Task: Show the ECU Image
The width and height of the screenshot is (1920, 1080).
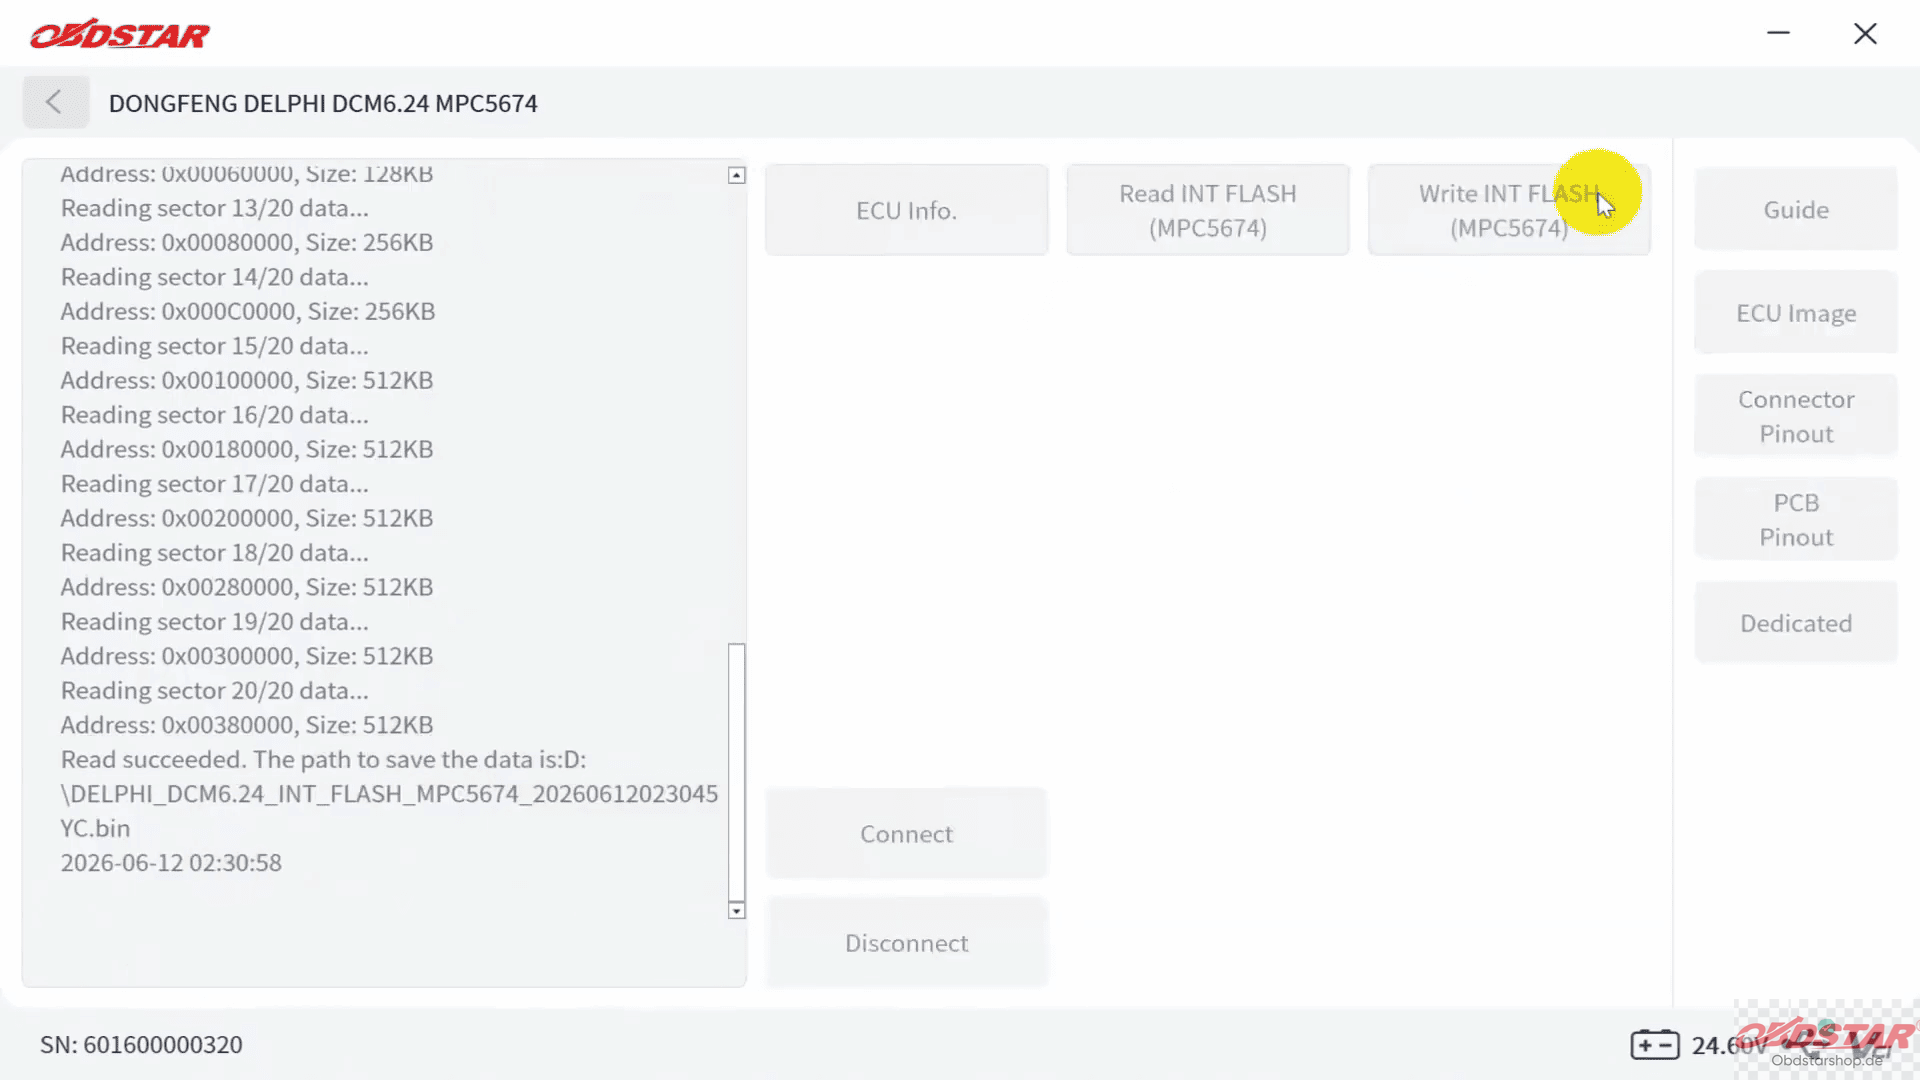Action: click(1796, 313)
